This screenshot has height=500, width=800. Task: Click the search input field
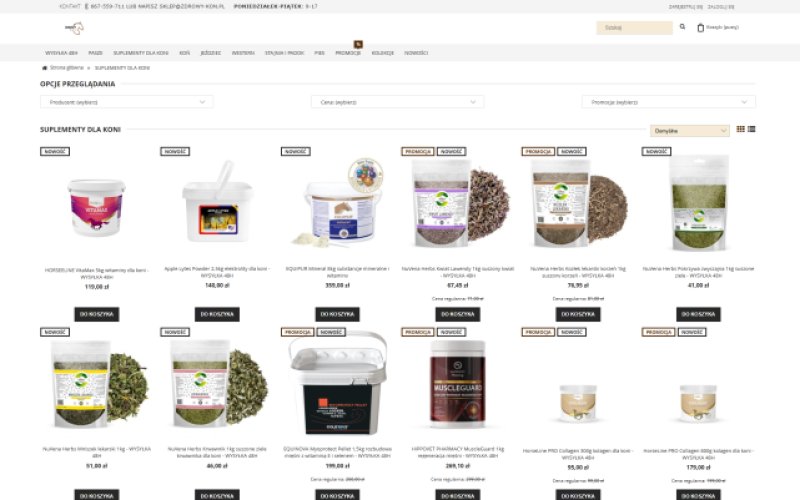(x=634, y=28)
